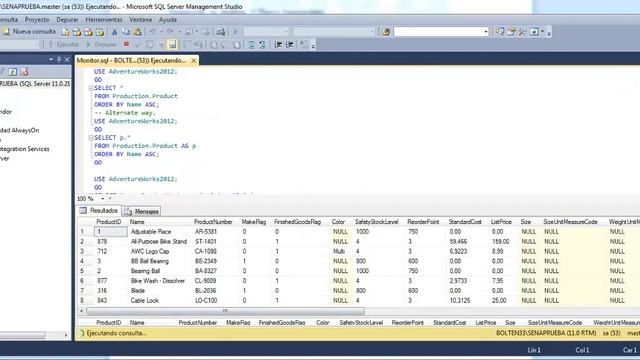Screen dimensions: 640x360
Task: Click the search combo box input field
Action: pos(438,32)
